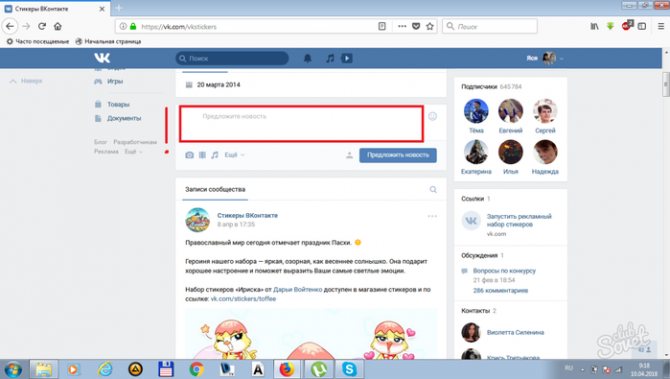Focus the Предложите новость text field

tap(301, 124)
